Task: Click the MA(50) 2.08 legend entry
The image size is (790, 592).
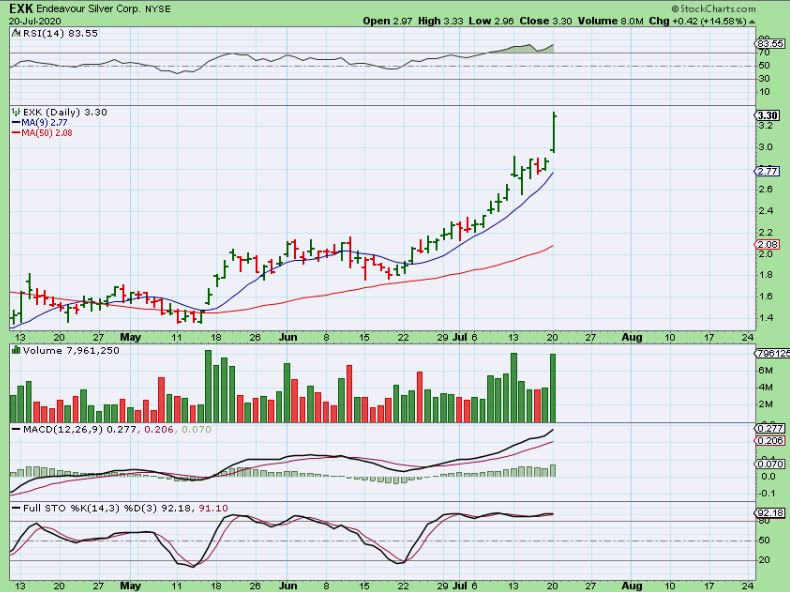Action: (x=42, y=133)
